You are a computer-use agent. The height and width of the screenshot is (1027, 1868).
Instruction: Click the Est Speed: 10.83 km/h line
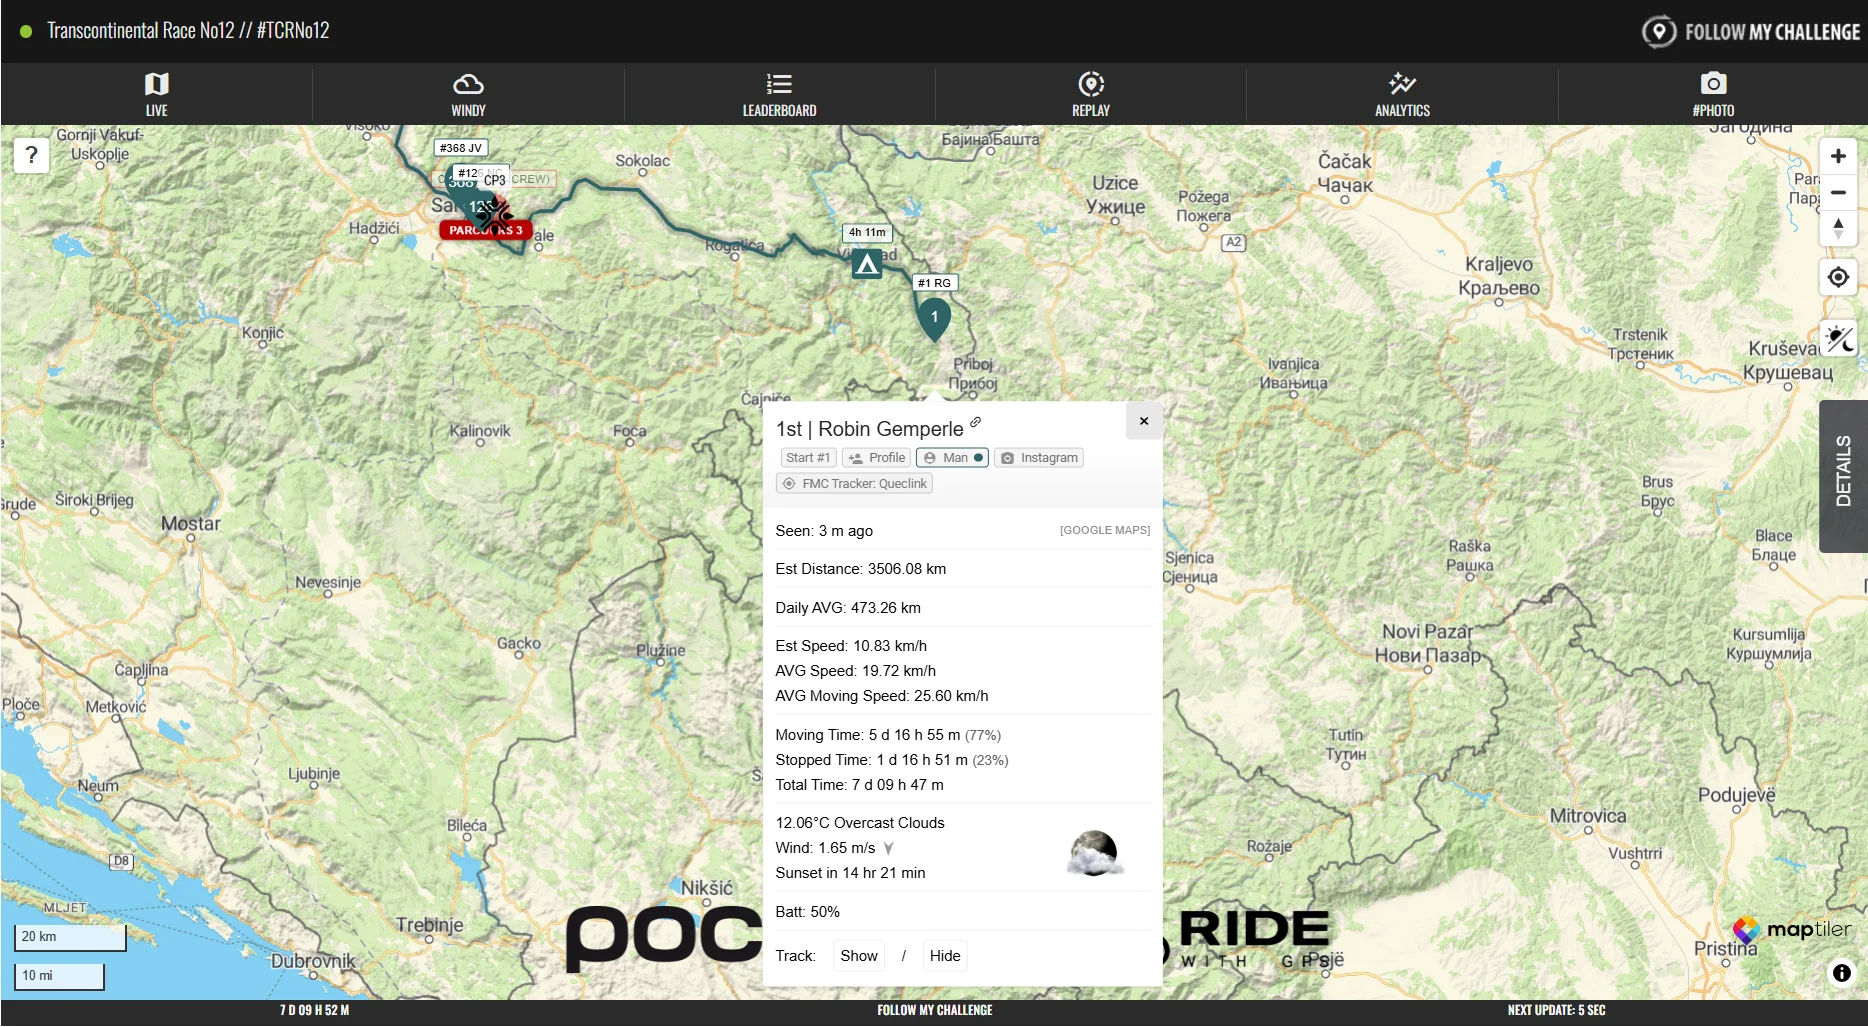point(851,646)
